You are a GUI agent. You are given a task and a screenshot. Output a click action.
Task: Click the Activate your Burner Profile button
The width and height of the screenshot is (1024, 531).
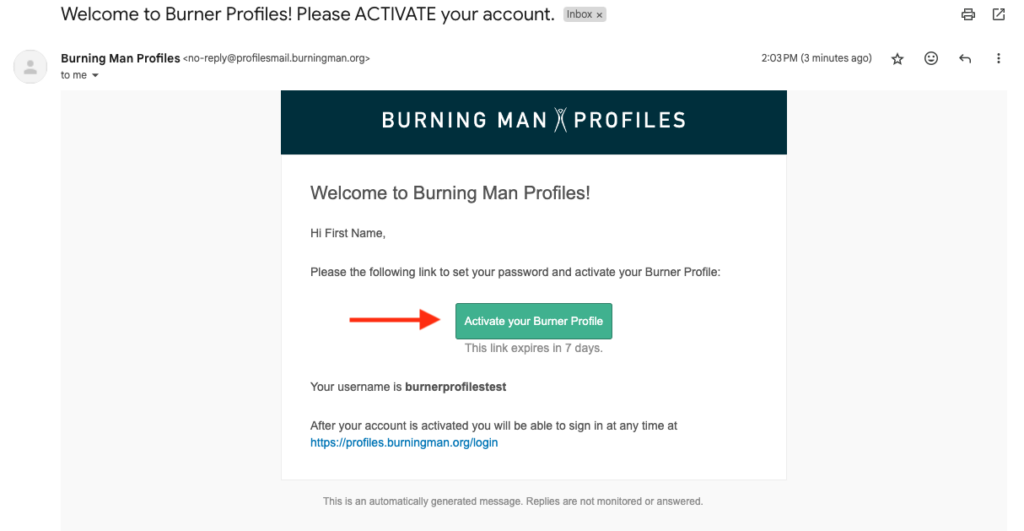[534, 321]
